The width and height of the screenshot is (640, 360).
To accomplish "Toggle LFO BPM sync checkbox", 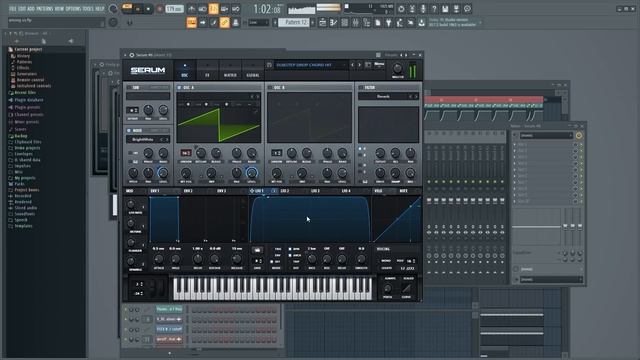I will click(290, 249).
